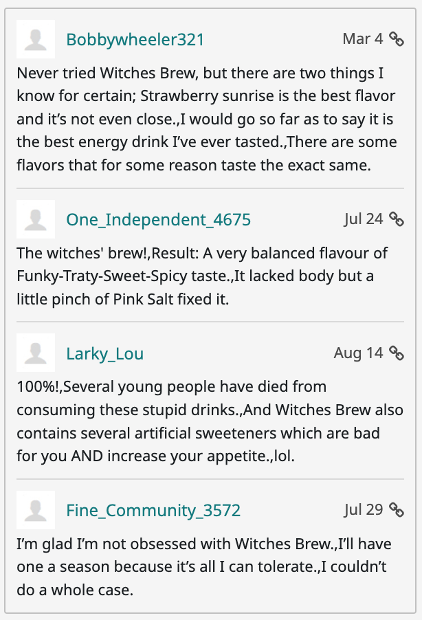Open the Larky_Lou user profile
The image size is (422, 620).
click(105, 353)
